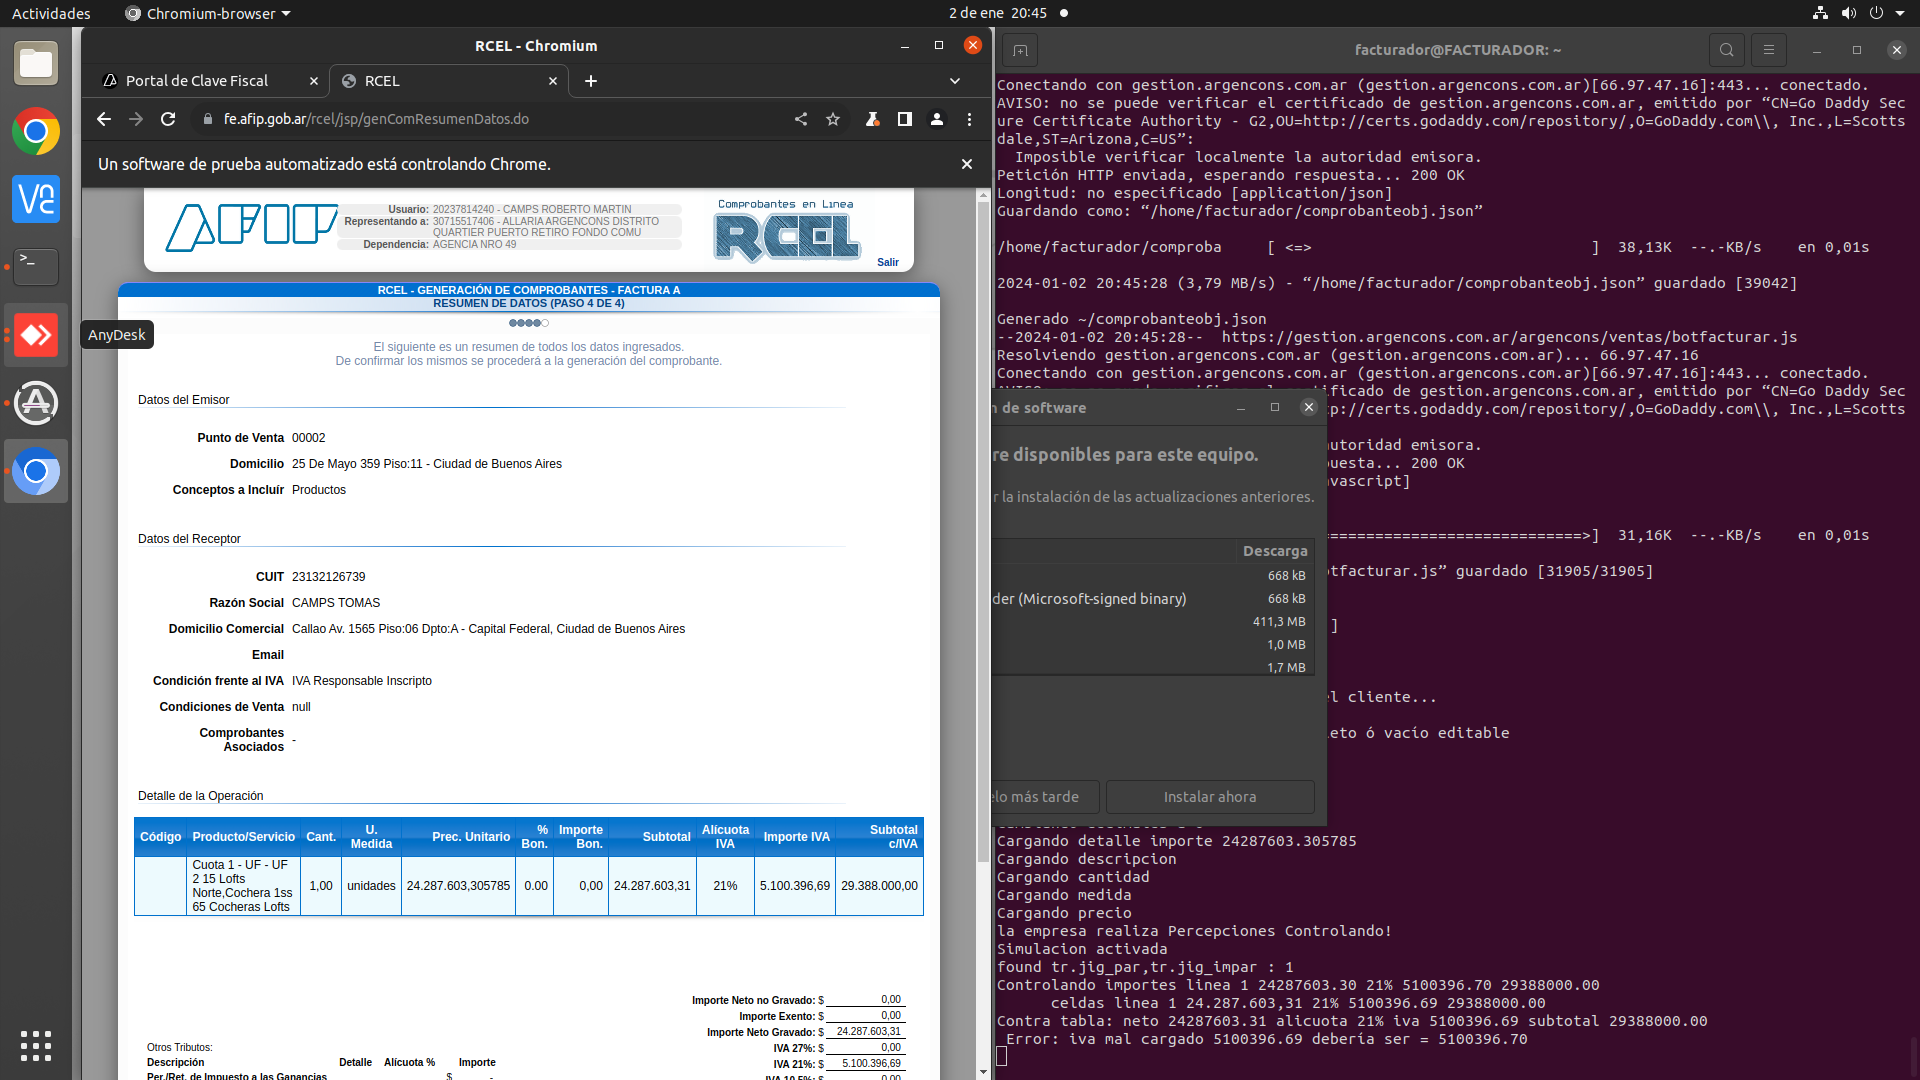
Task: Open the Chromium three-dot menu
Action: pos(969,119)
